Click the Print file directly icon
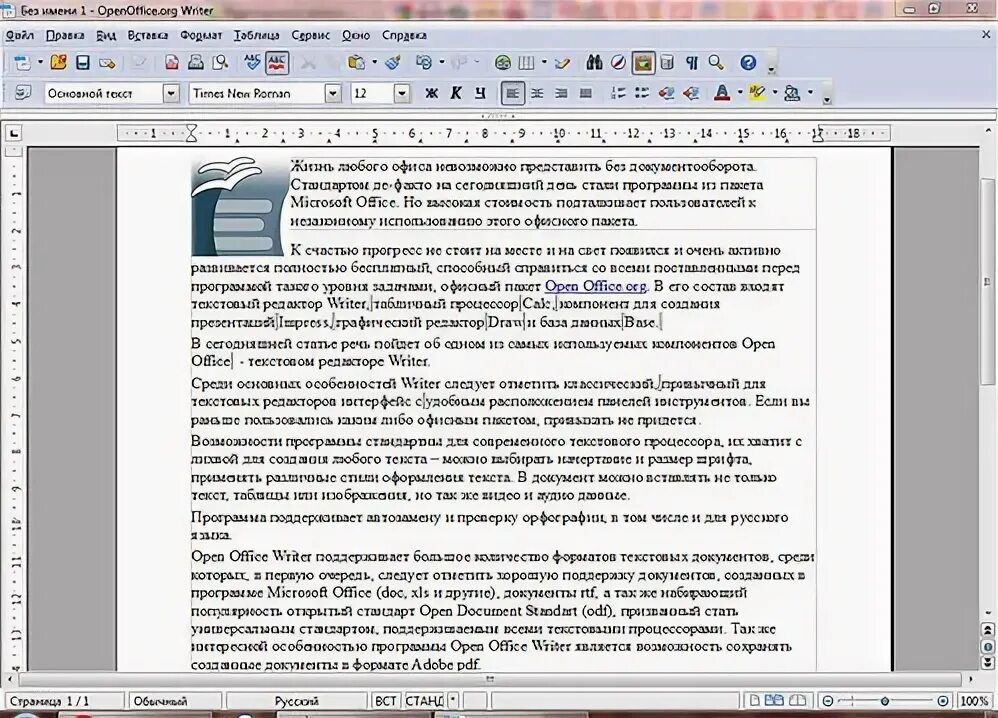998x718 pixels. [195, 62]
